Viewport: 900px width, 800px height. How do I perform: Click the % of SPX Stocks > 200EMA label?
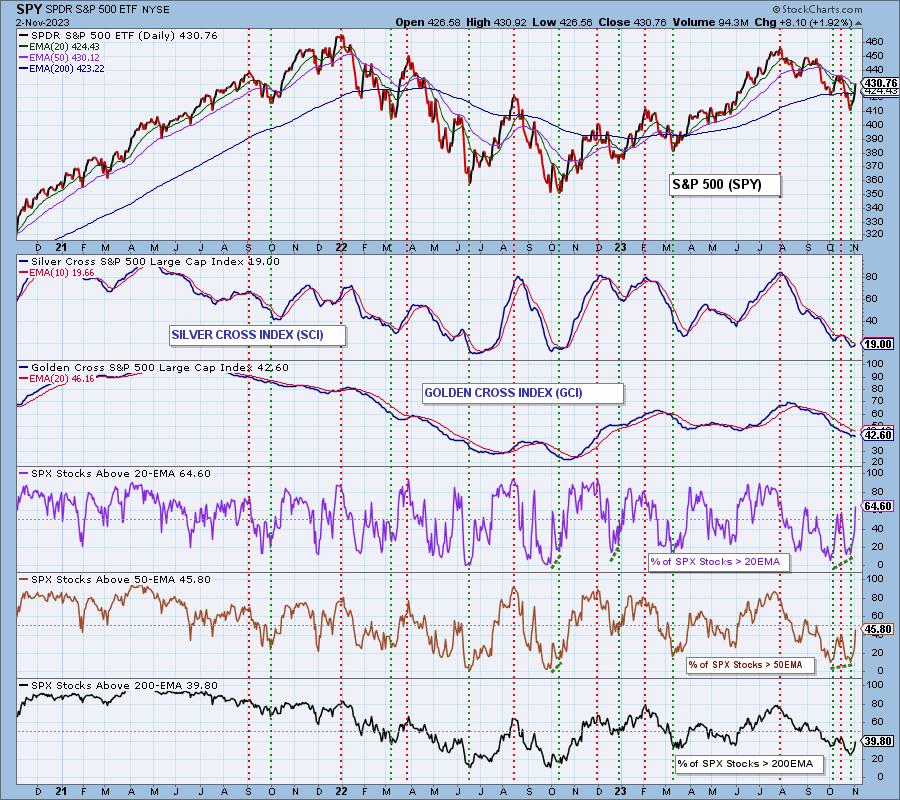pos(750,764)
